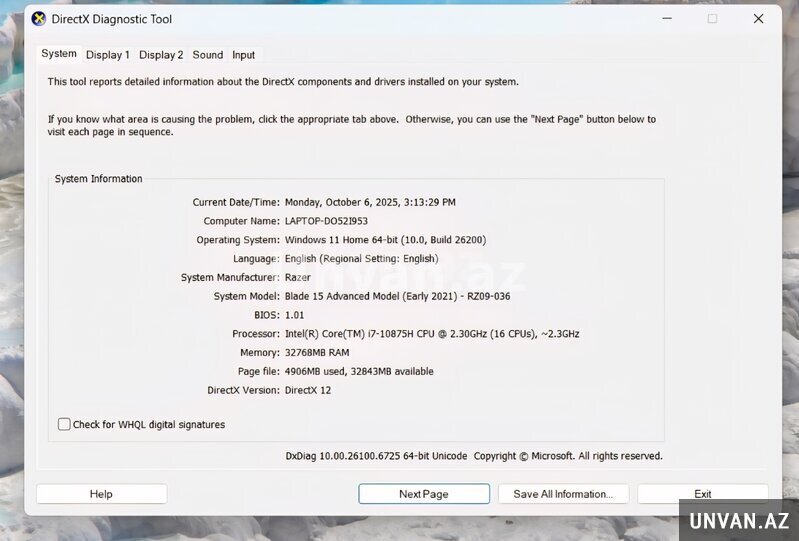Close the DirectX Diagnostic Tool window
This screenshot has height=541, width=799.
coord(758,18)
